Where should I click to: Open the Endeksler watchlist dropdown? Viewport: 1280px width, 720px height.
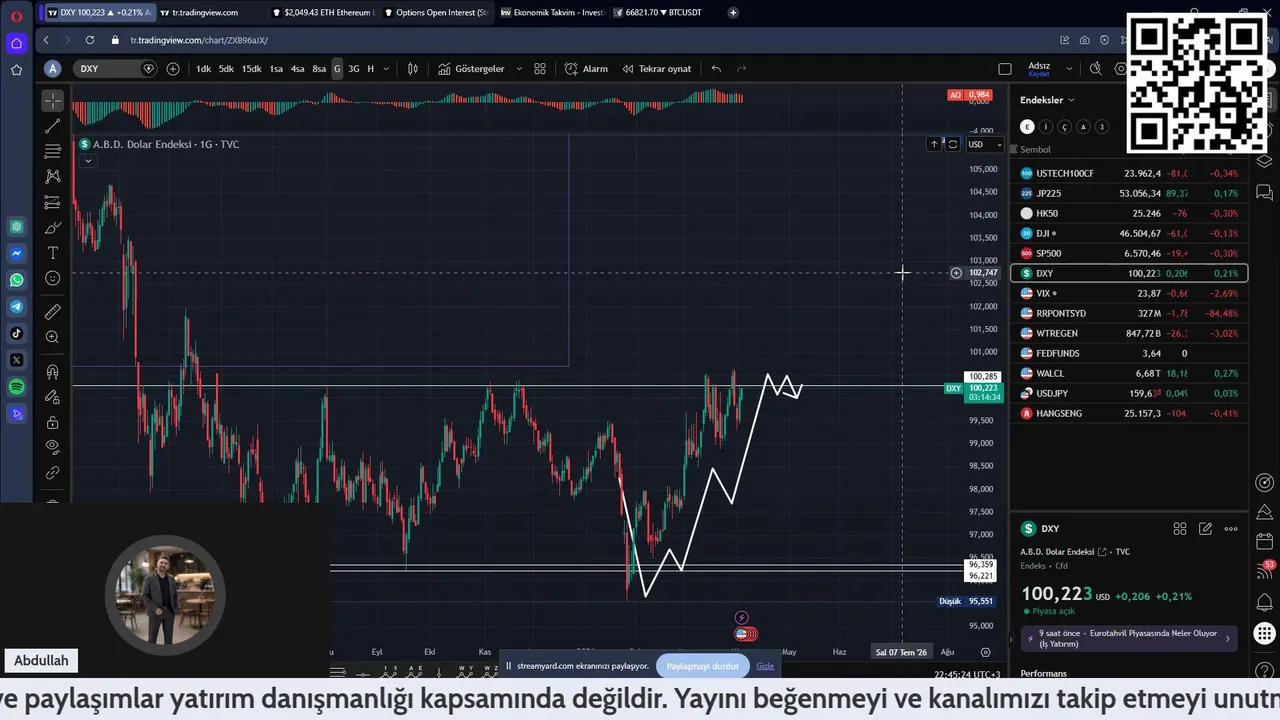1047,100
